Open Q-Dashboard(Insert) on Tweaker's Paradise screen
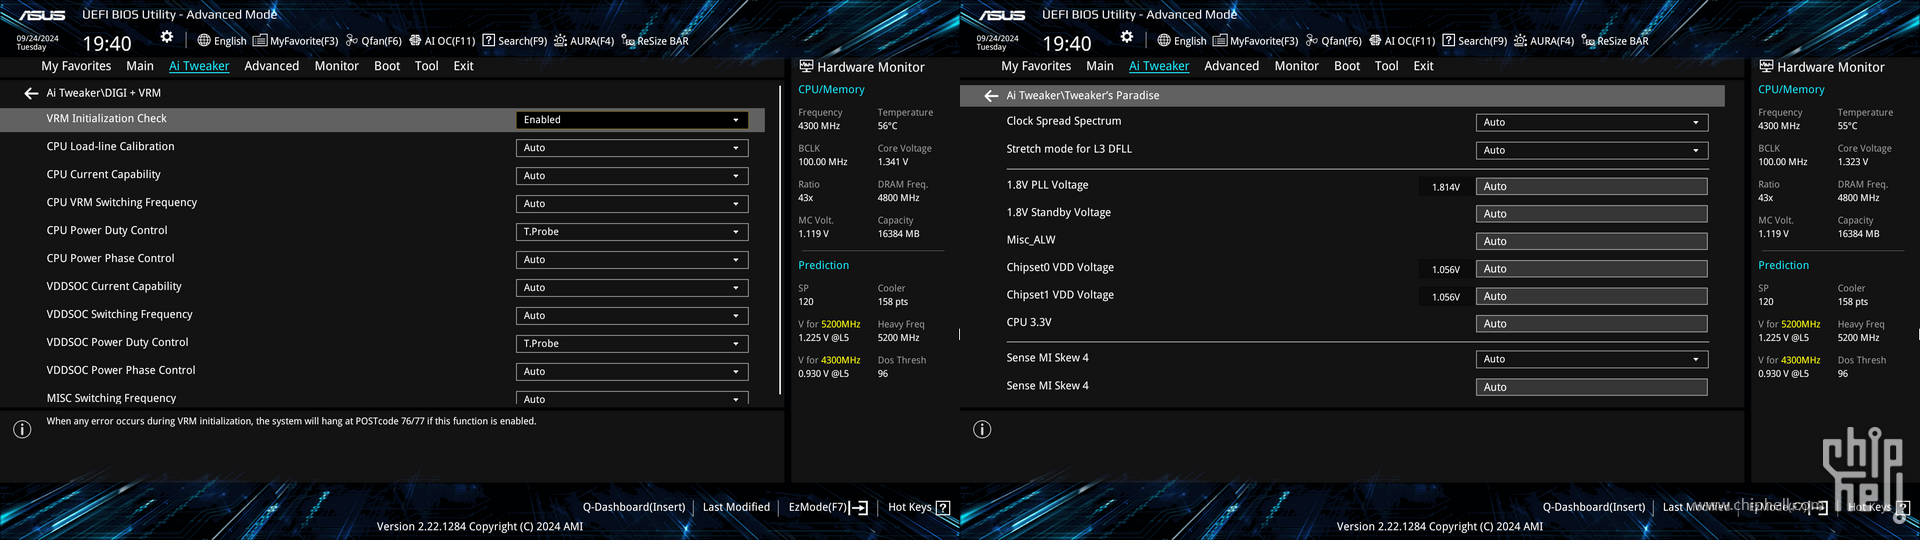Viewport: 1920px width, 540px height. (1594, 508)
